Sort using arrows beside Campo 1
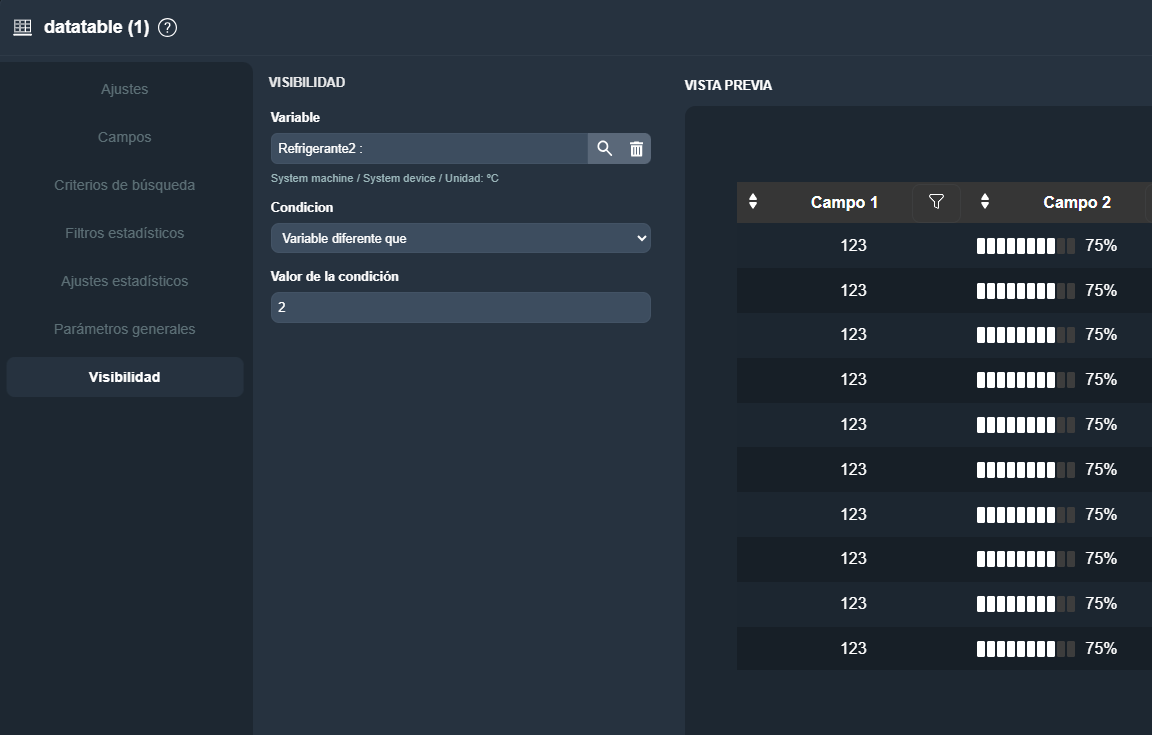 [x=753, y=202]
